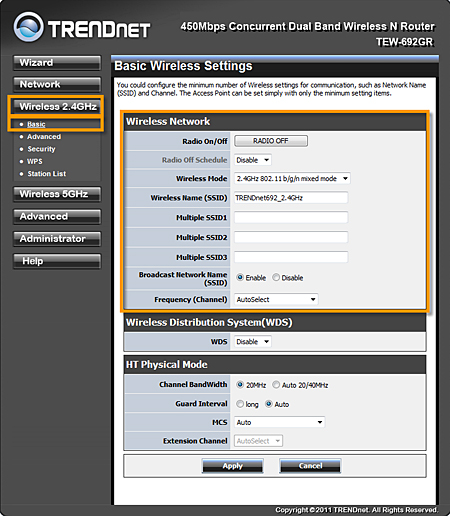The width and height of the screenshot is (450, 516).
Task: Expand Frequency (Channel) AutoSelect dropdown
Action: click(276, 299)
